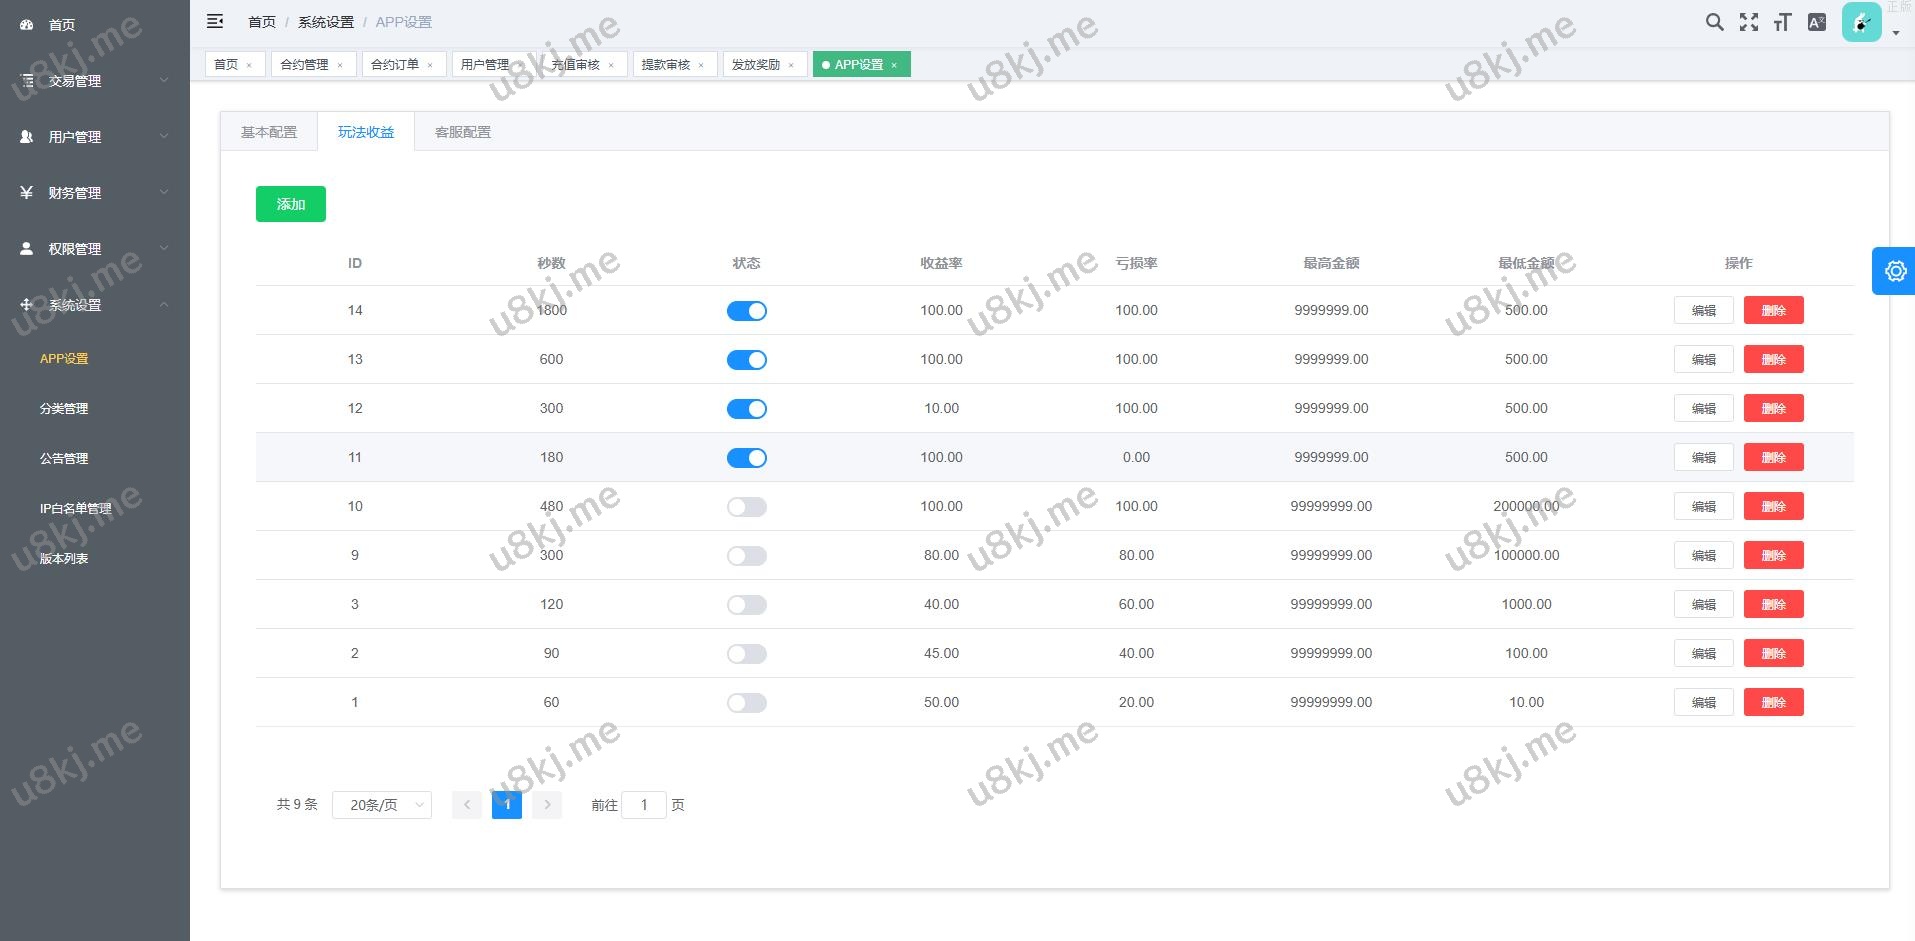Switch to the 基本配置 tab
1915x941 pixels.
tap(269, 132)
